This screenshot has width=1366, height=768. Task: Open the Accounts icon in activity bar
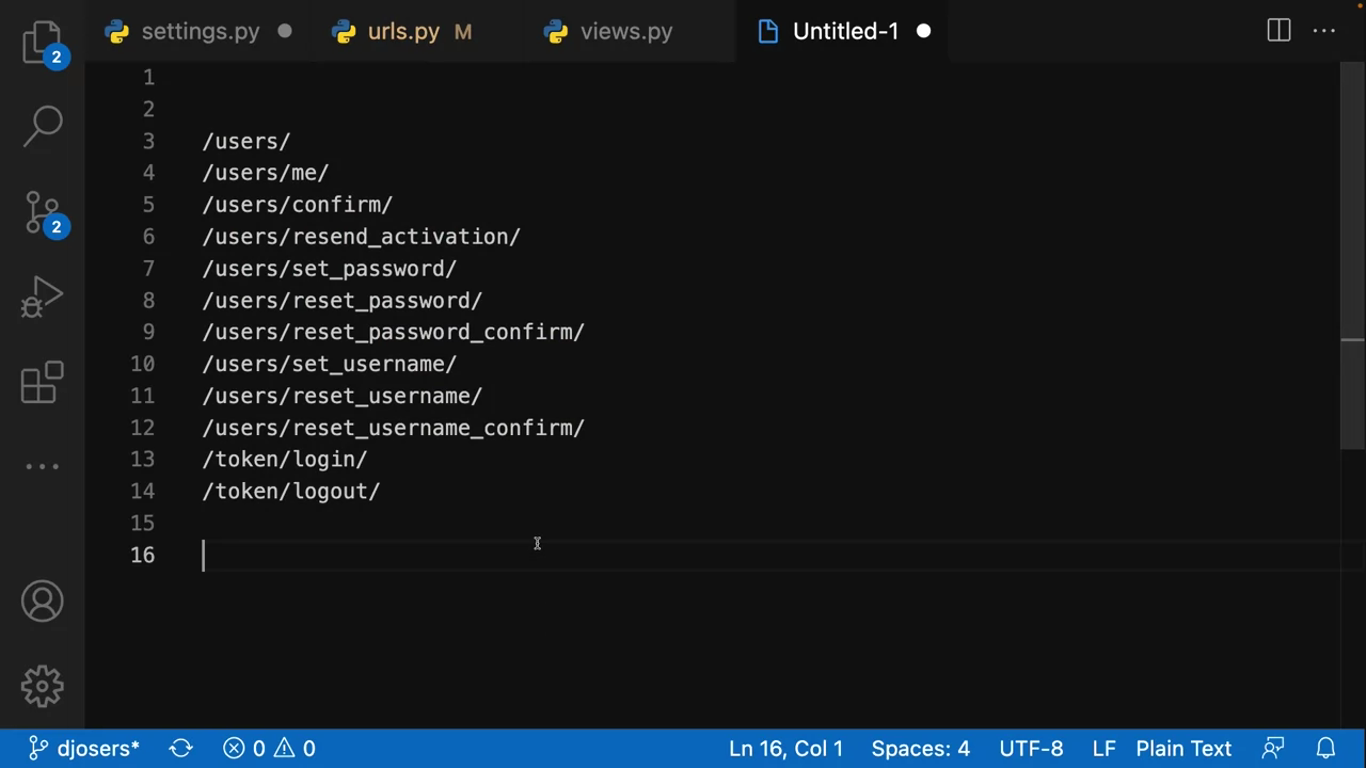click(42, 602)
